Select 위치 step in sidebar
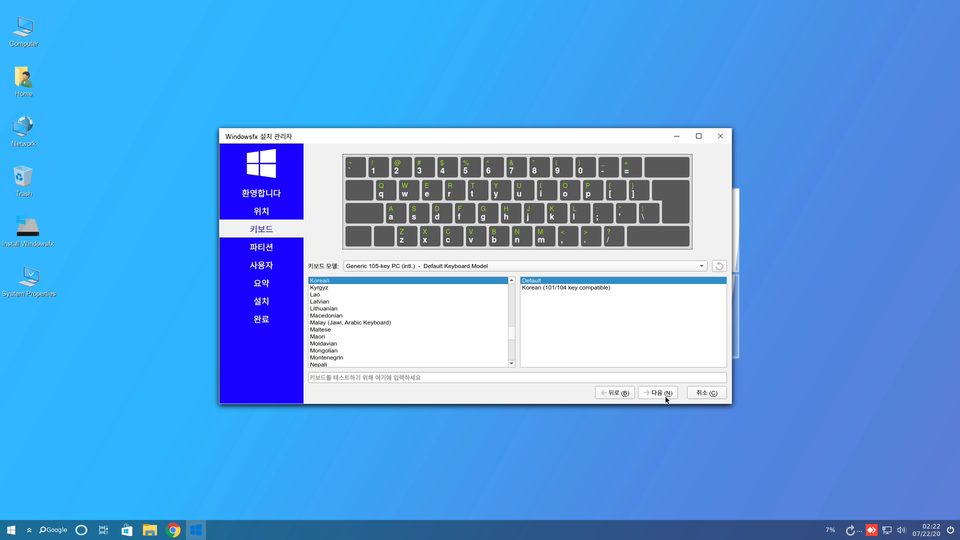 point(261,211)
